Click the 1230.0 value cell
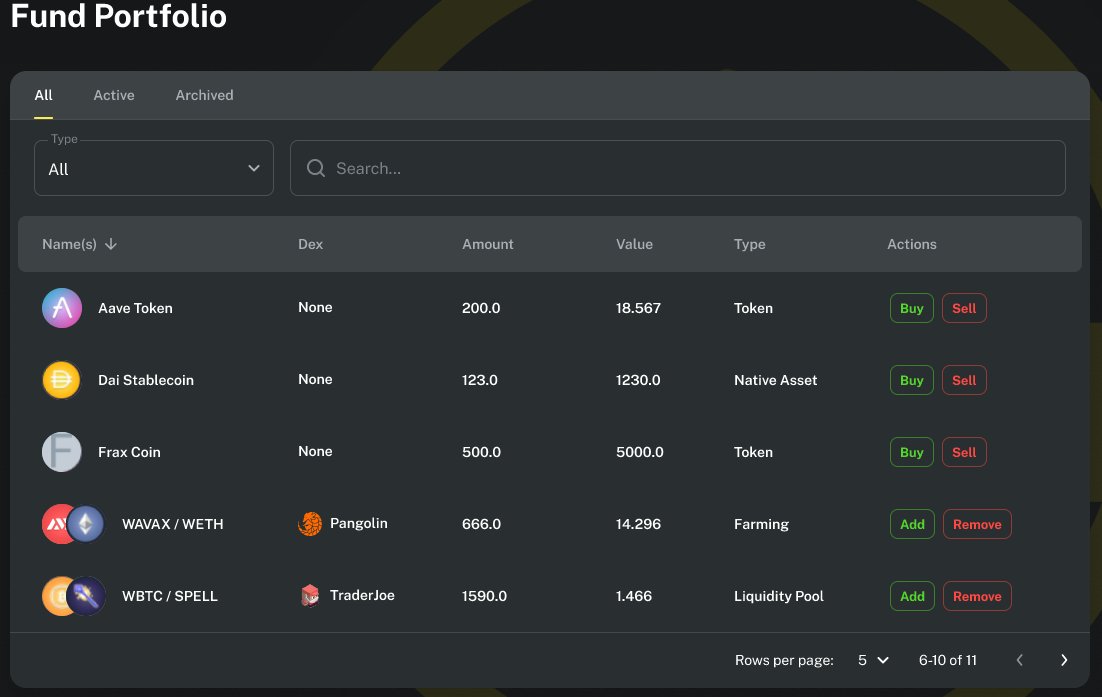This screenshot has height=697, width=1102. (x=638, y=380)
